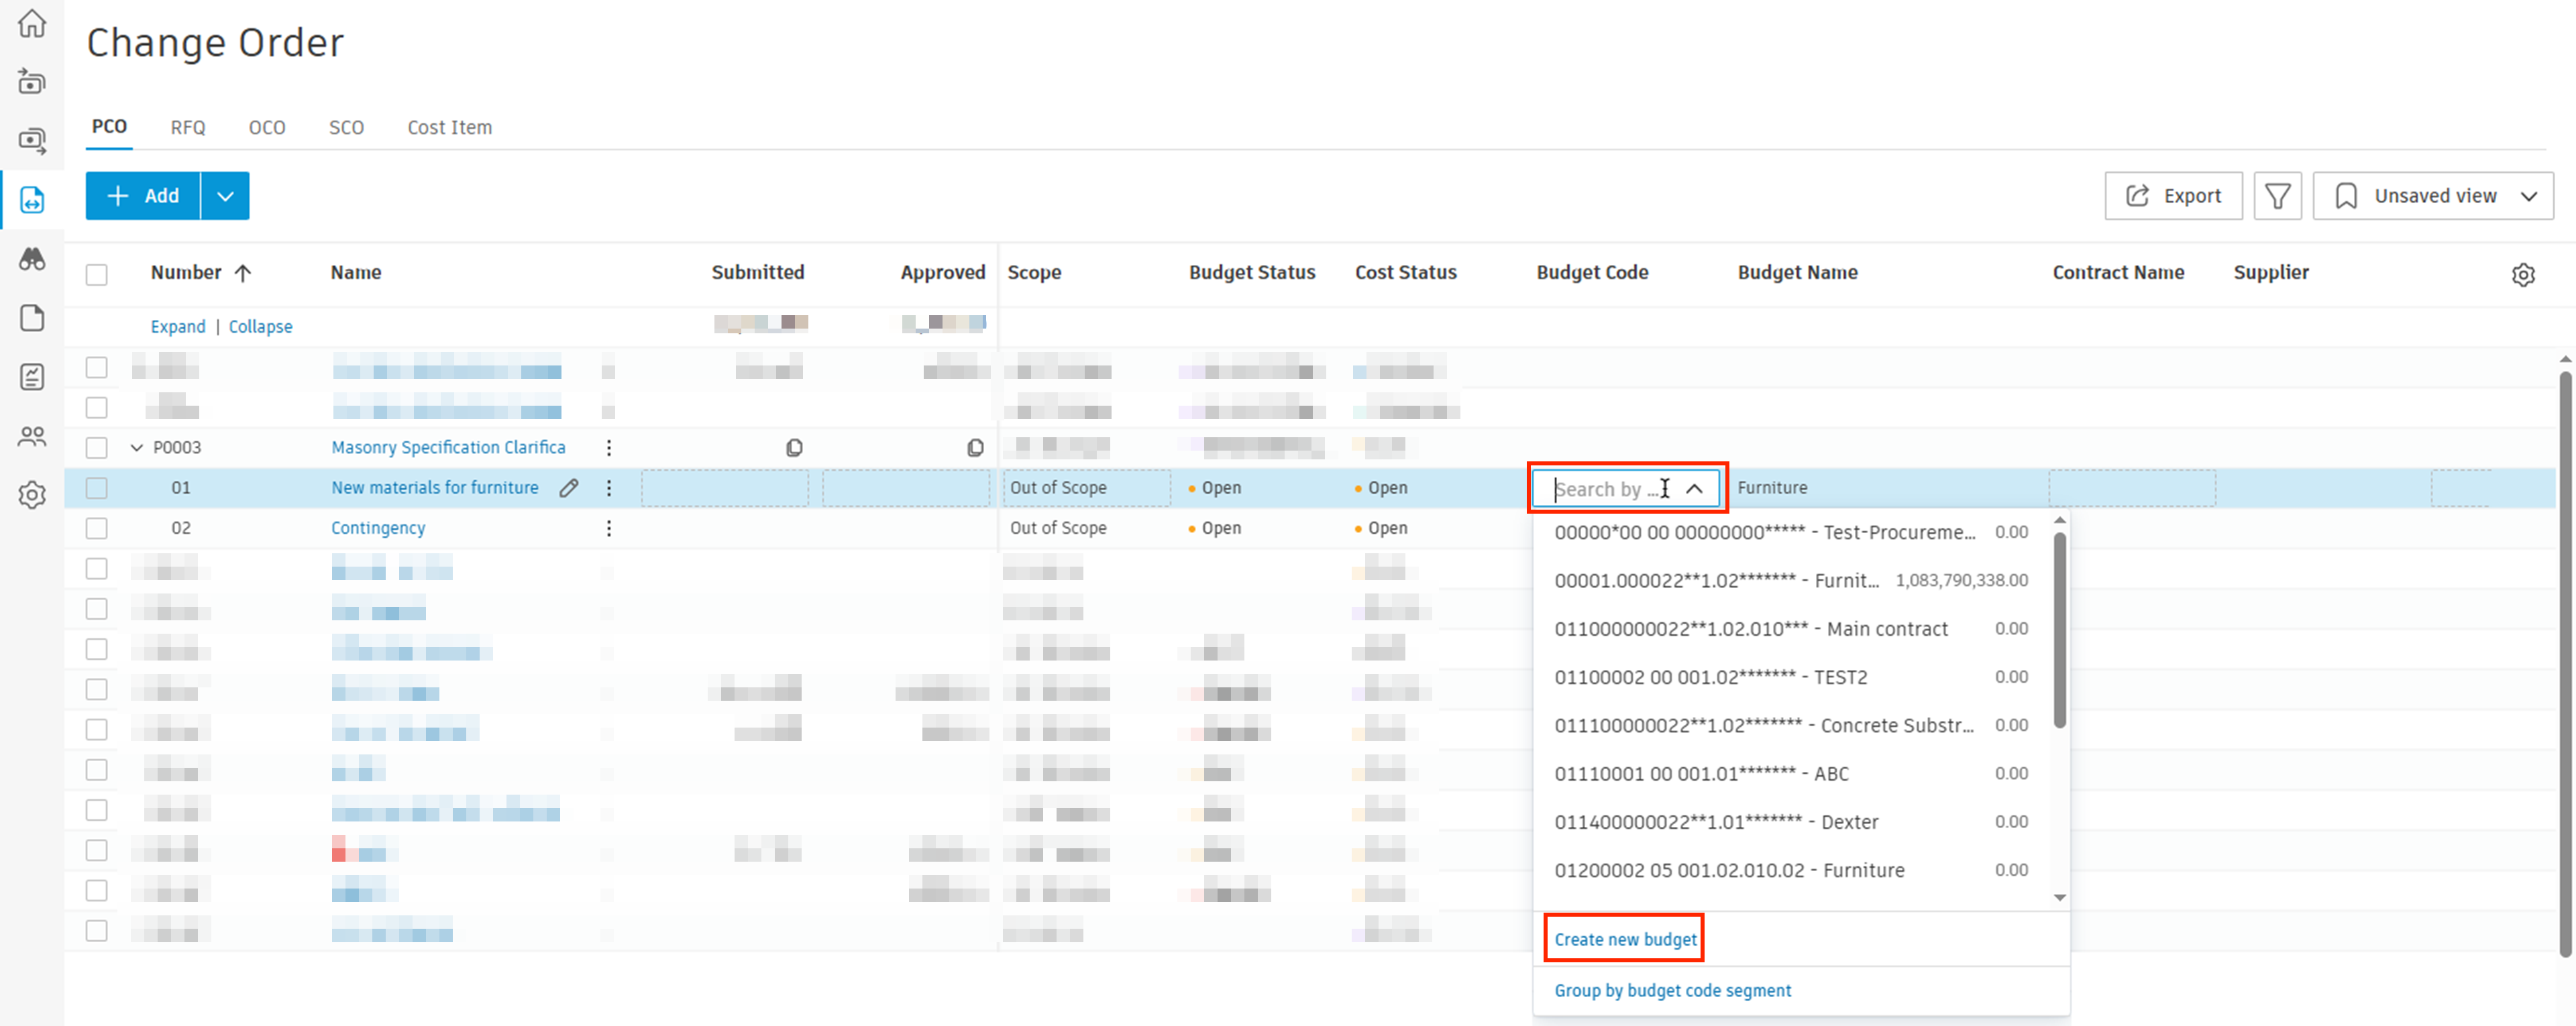Screen dimensions: 2576x1026
Task: Open the three-dot menu for P0003
Action: point(609,447)
